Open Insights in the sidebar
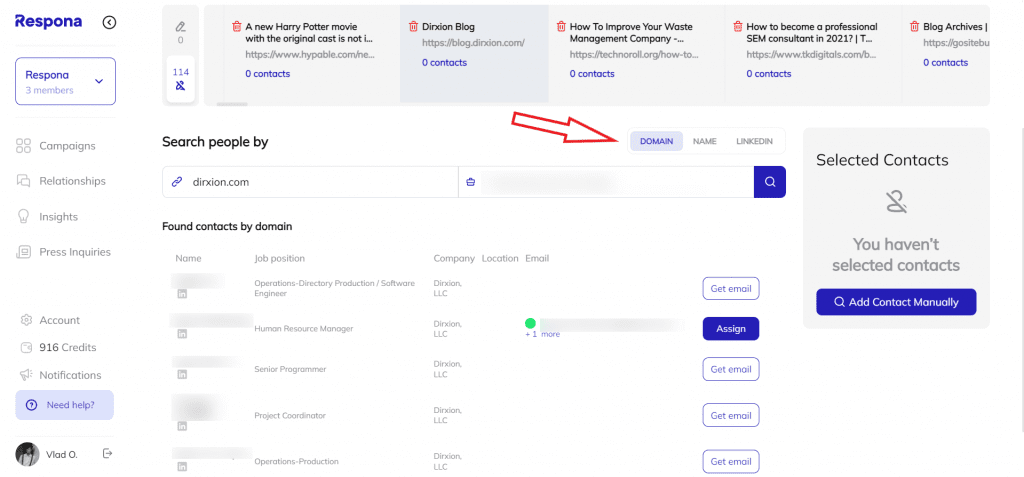The height and width of the screenshot is (477, 1024). pos(47,216)
